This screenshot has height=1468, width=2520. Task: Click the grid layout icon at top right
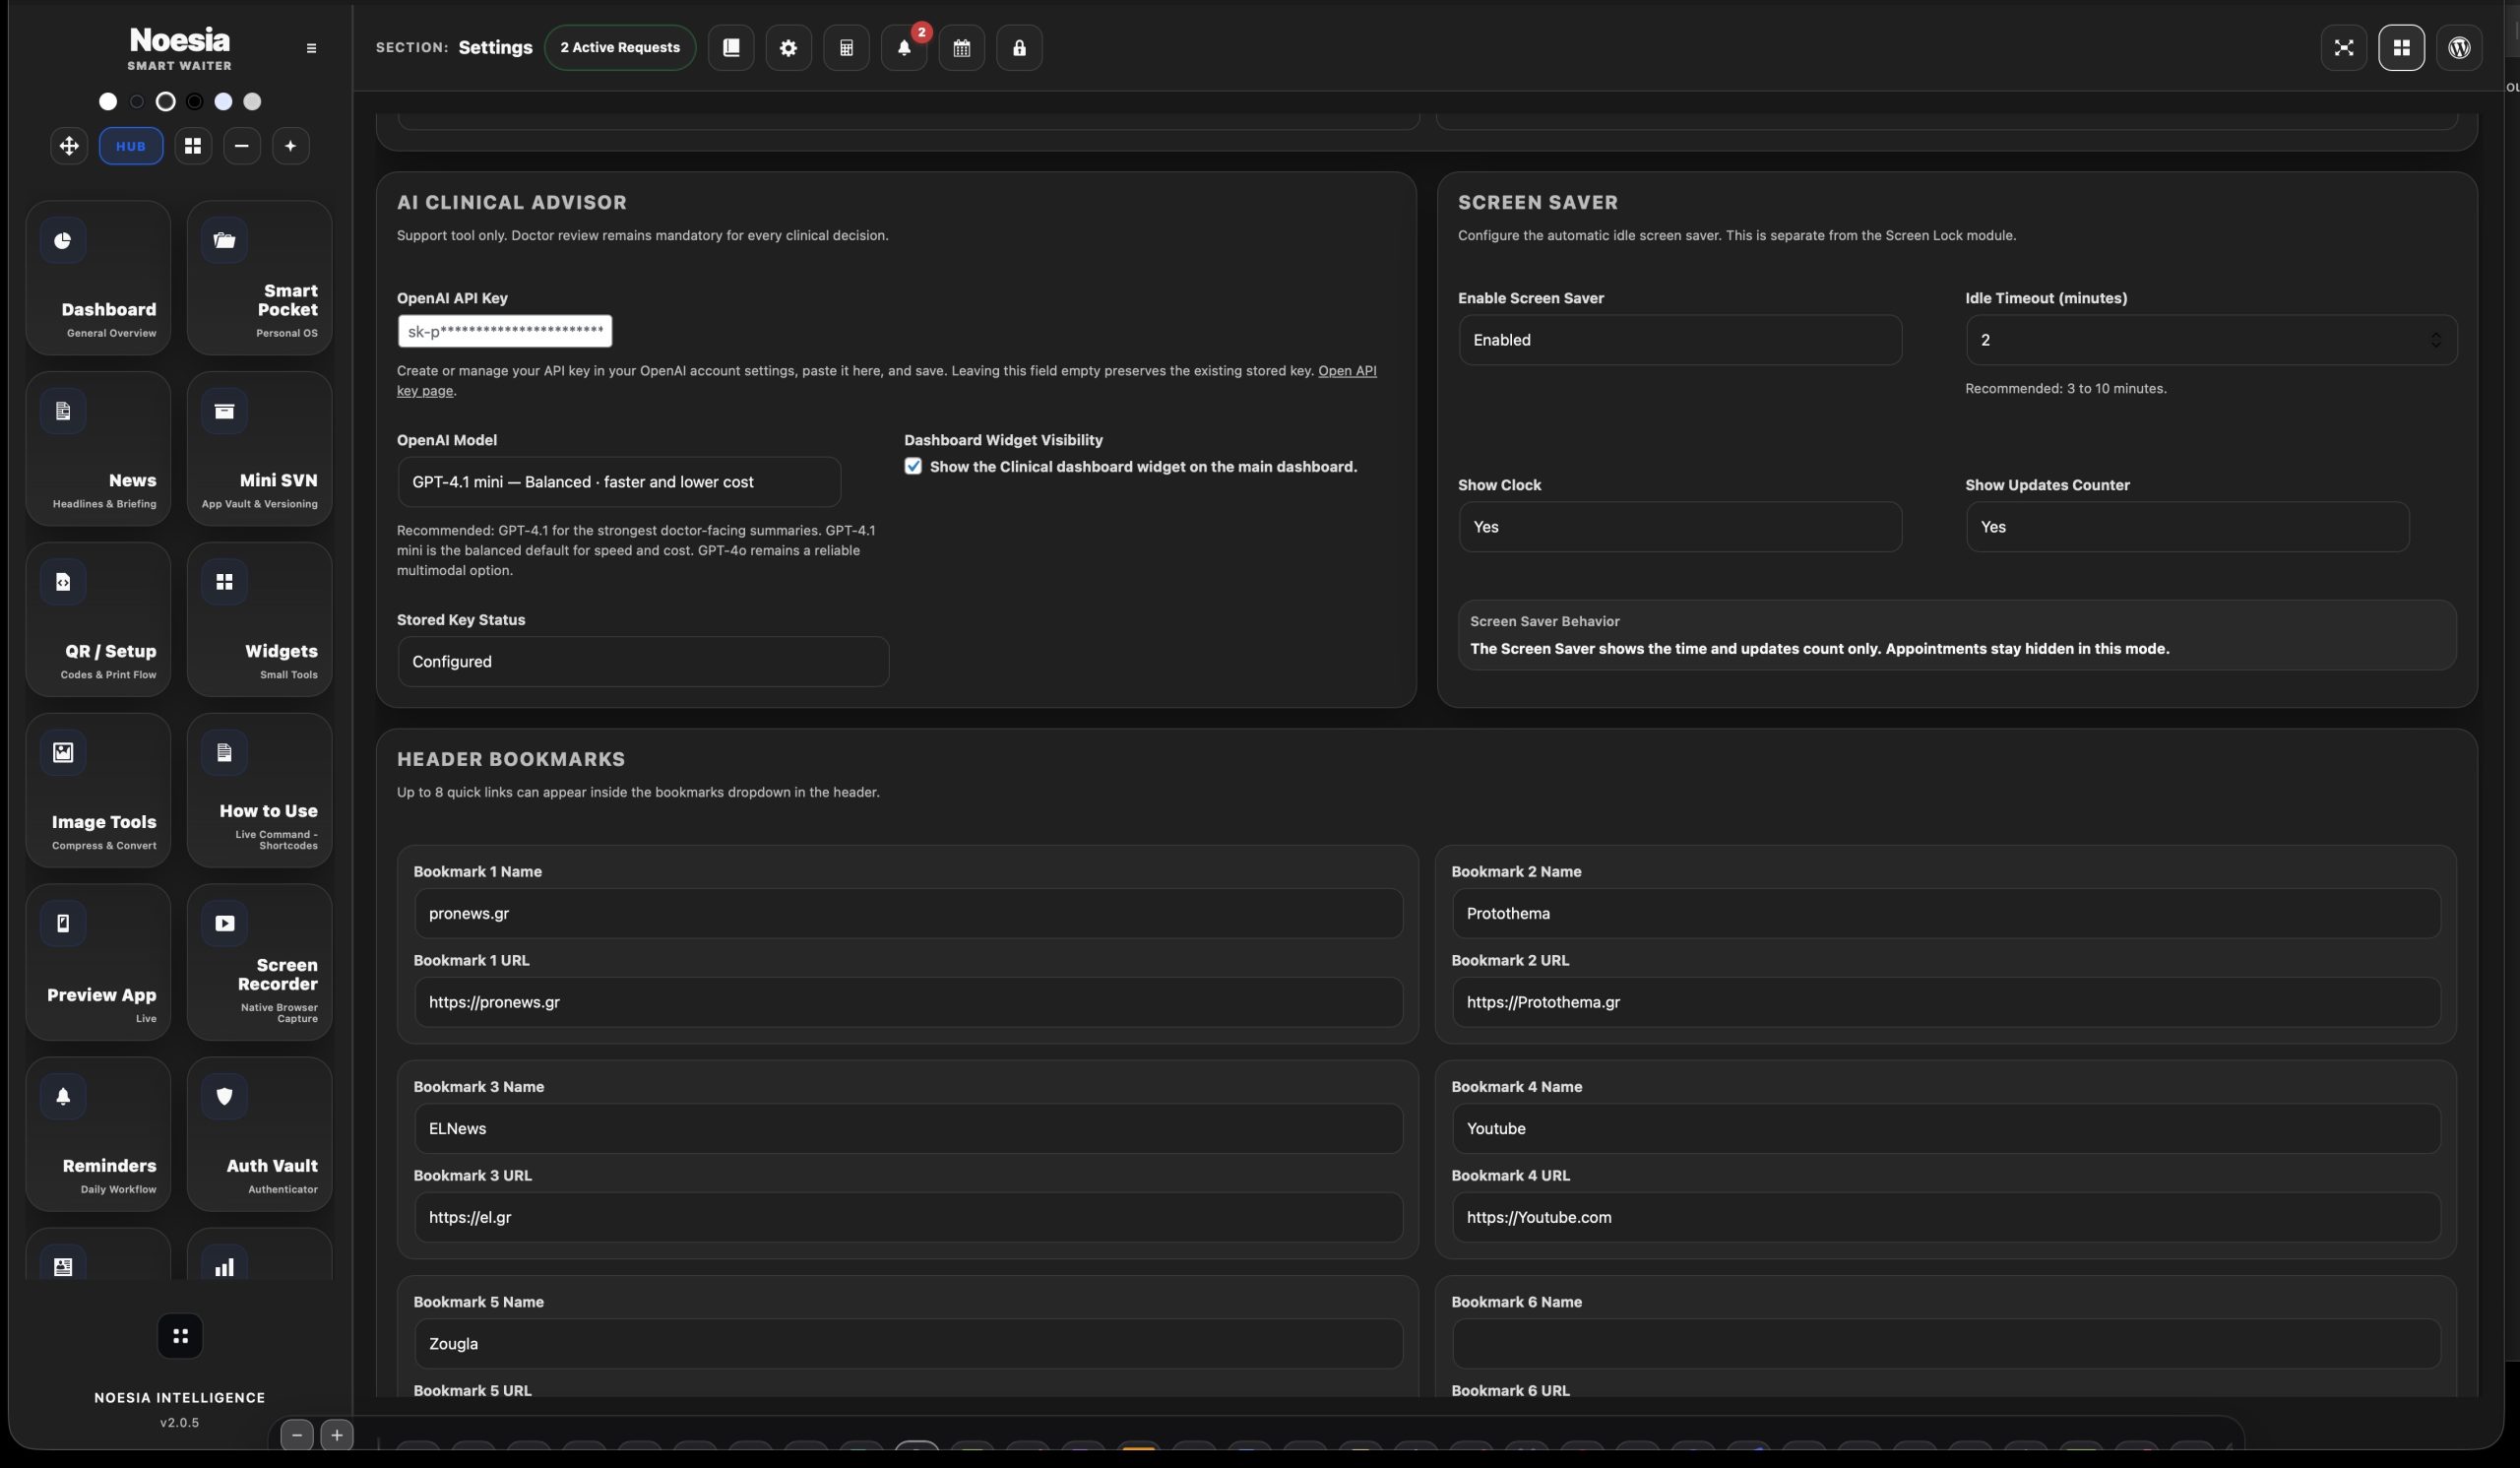[x=2401, y=48]
